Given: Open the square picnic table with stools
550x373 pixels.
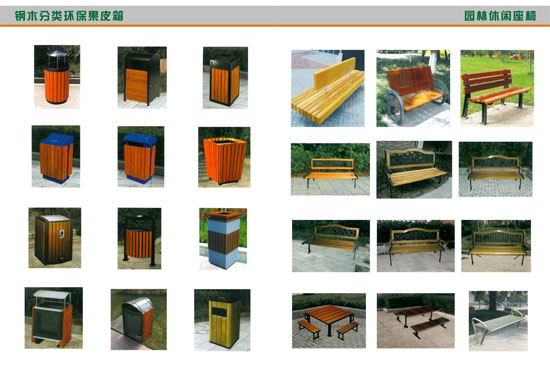Looking at the screenshot, I should click(329, 321).
